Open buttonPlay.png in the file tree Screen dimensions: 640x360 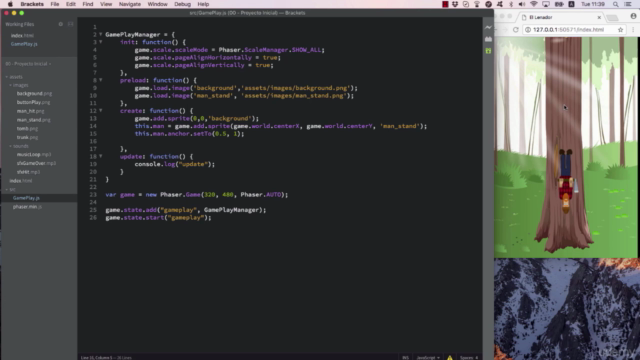point(33,102)
